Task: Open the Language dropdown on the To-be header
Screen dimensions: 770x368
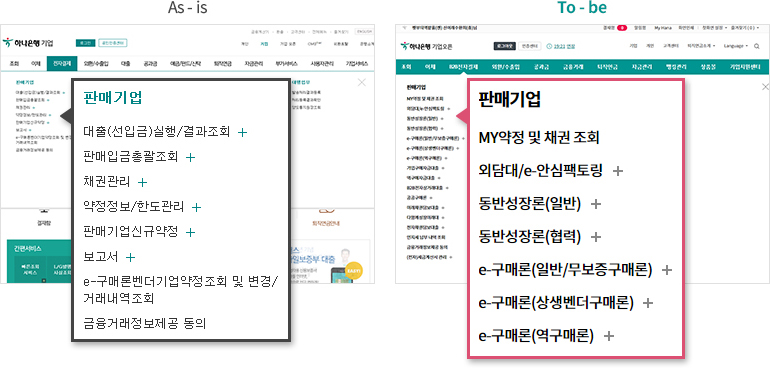Action: click(x=736, y=46)
